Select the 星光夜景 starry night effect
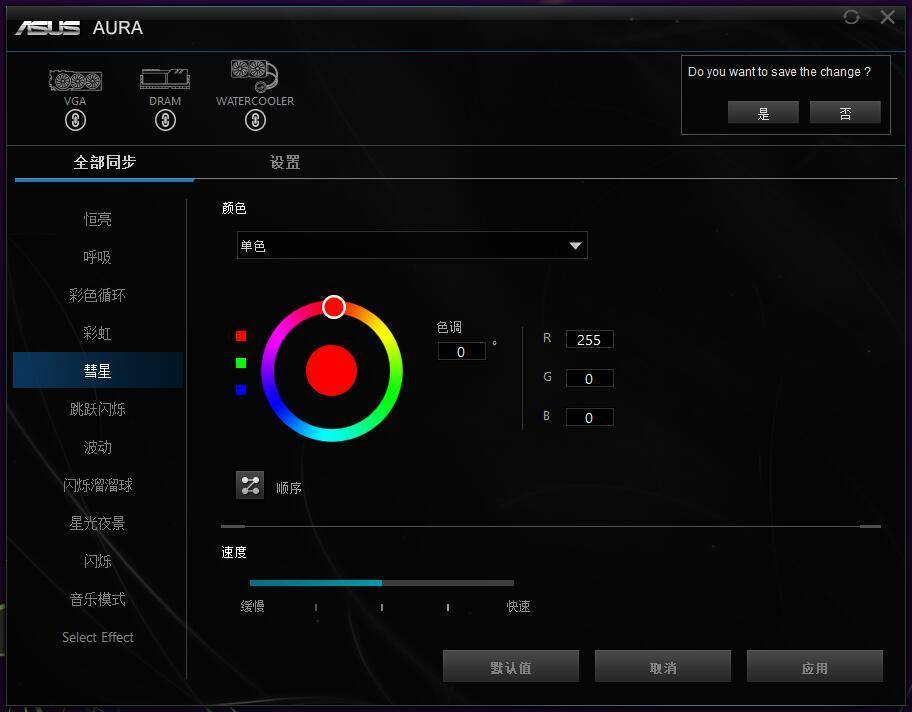912x712 pixels. point(98,523)
